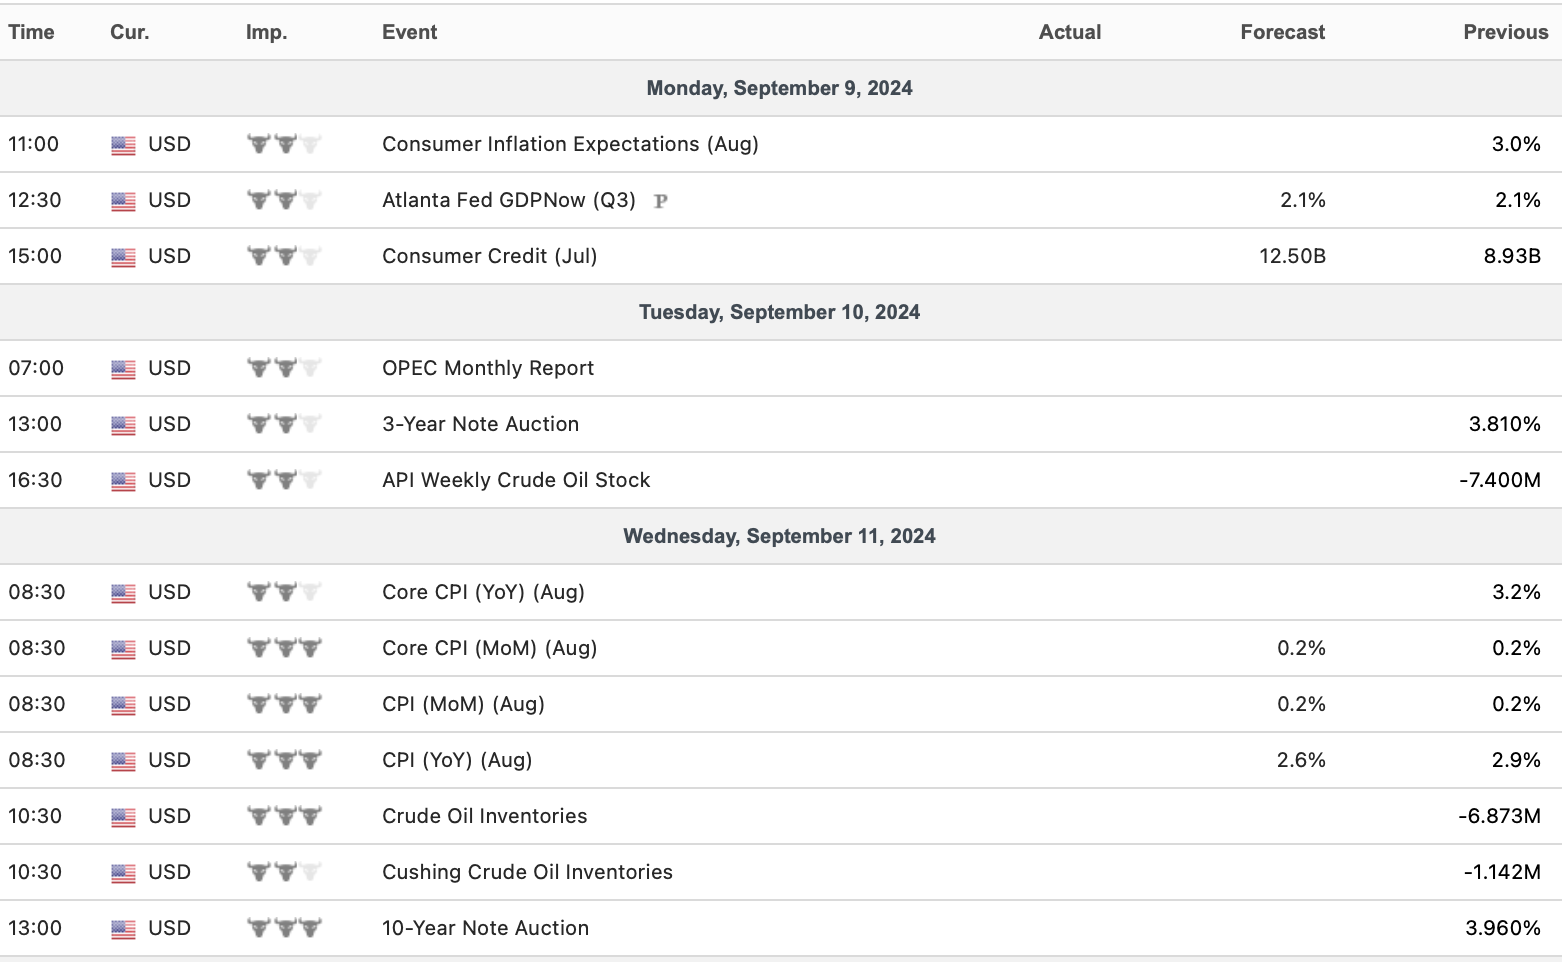Viewport: 1562px width, 962px height.
Task: Click the three-bull importance icon for Crude Oil Inventories
Action: click(284, 816)
